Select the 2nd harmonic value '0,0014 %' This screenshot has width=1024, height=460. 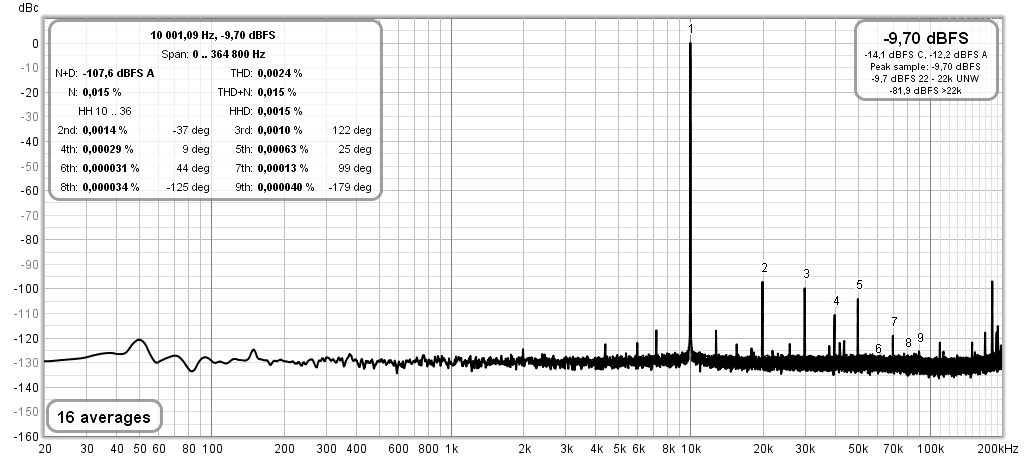pos(104,130)
